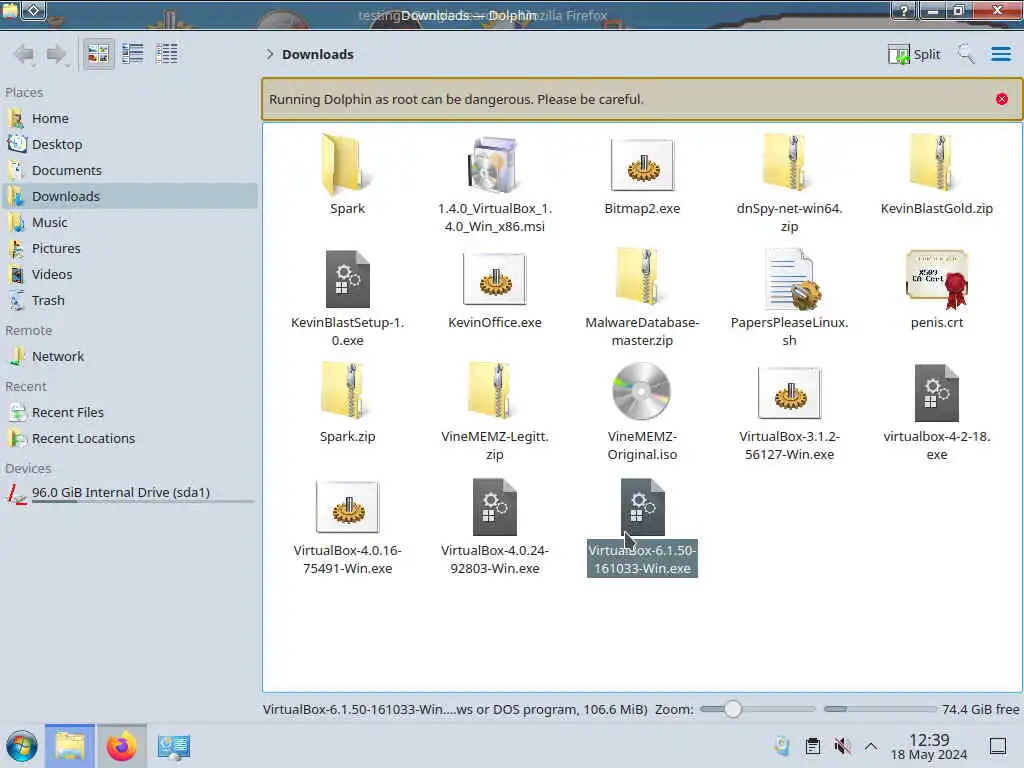Select virtualbox-4-2-18.exe icon

pyautogui.click(x=936, y=392)
